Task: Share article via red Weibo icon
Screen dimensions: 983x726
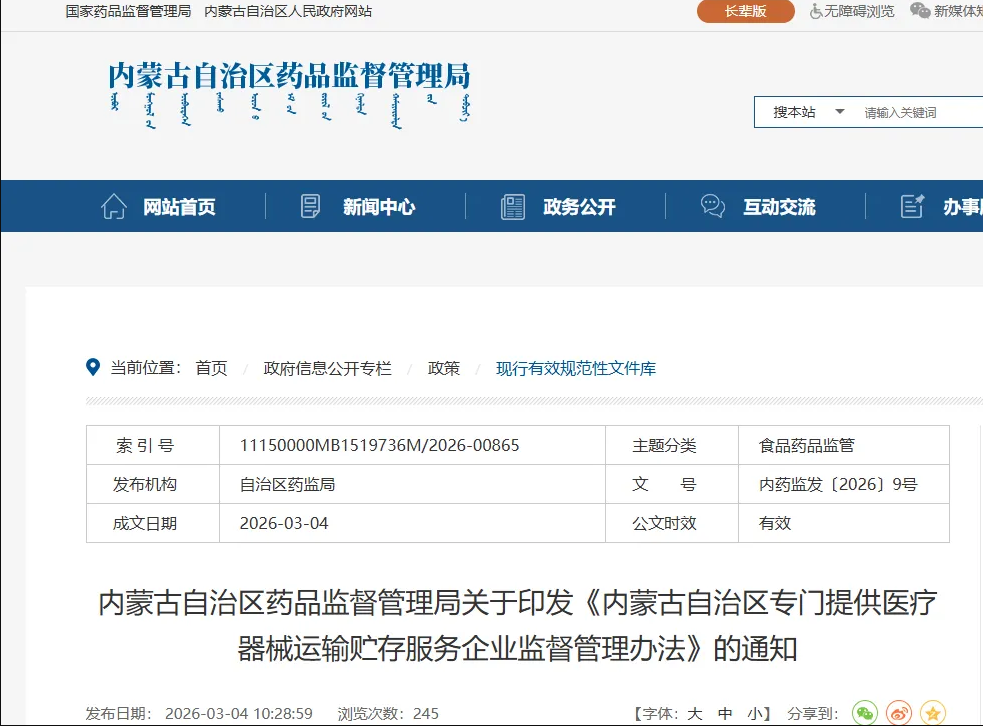Action: [899, 713]
